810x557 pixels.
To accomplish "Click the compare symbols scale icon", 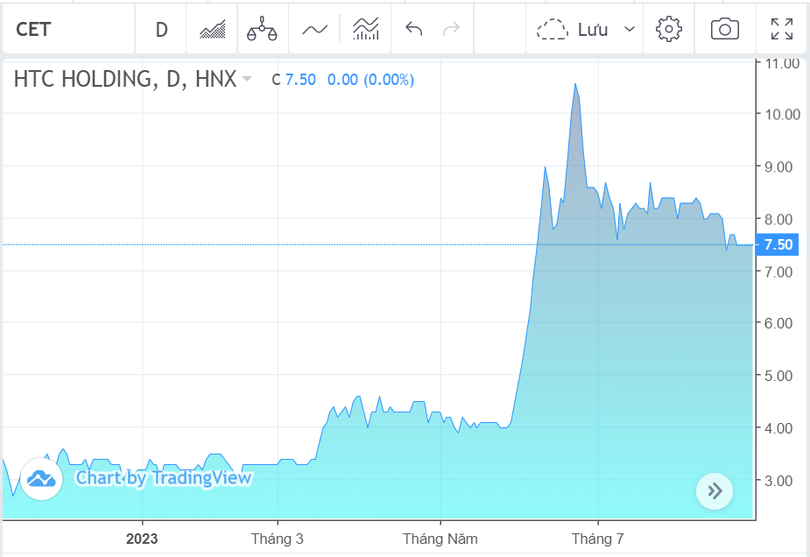I will 262,29.
